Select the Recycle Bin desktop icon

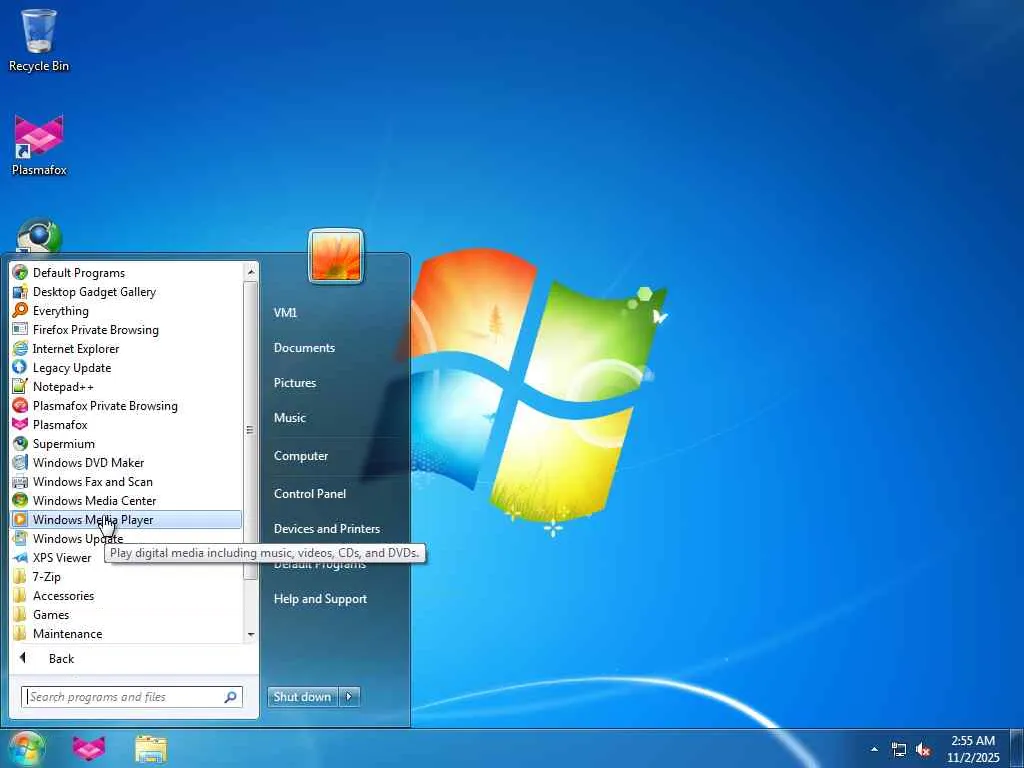click(x=39, y=40)
